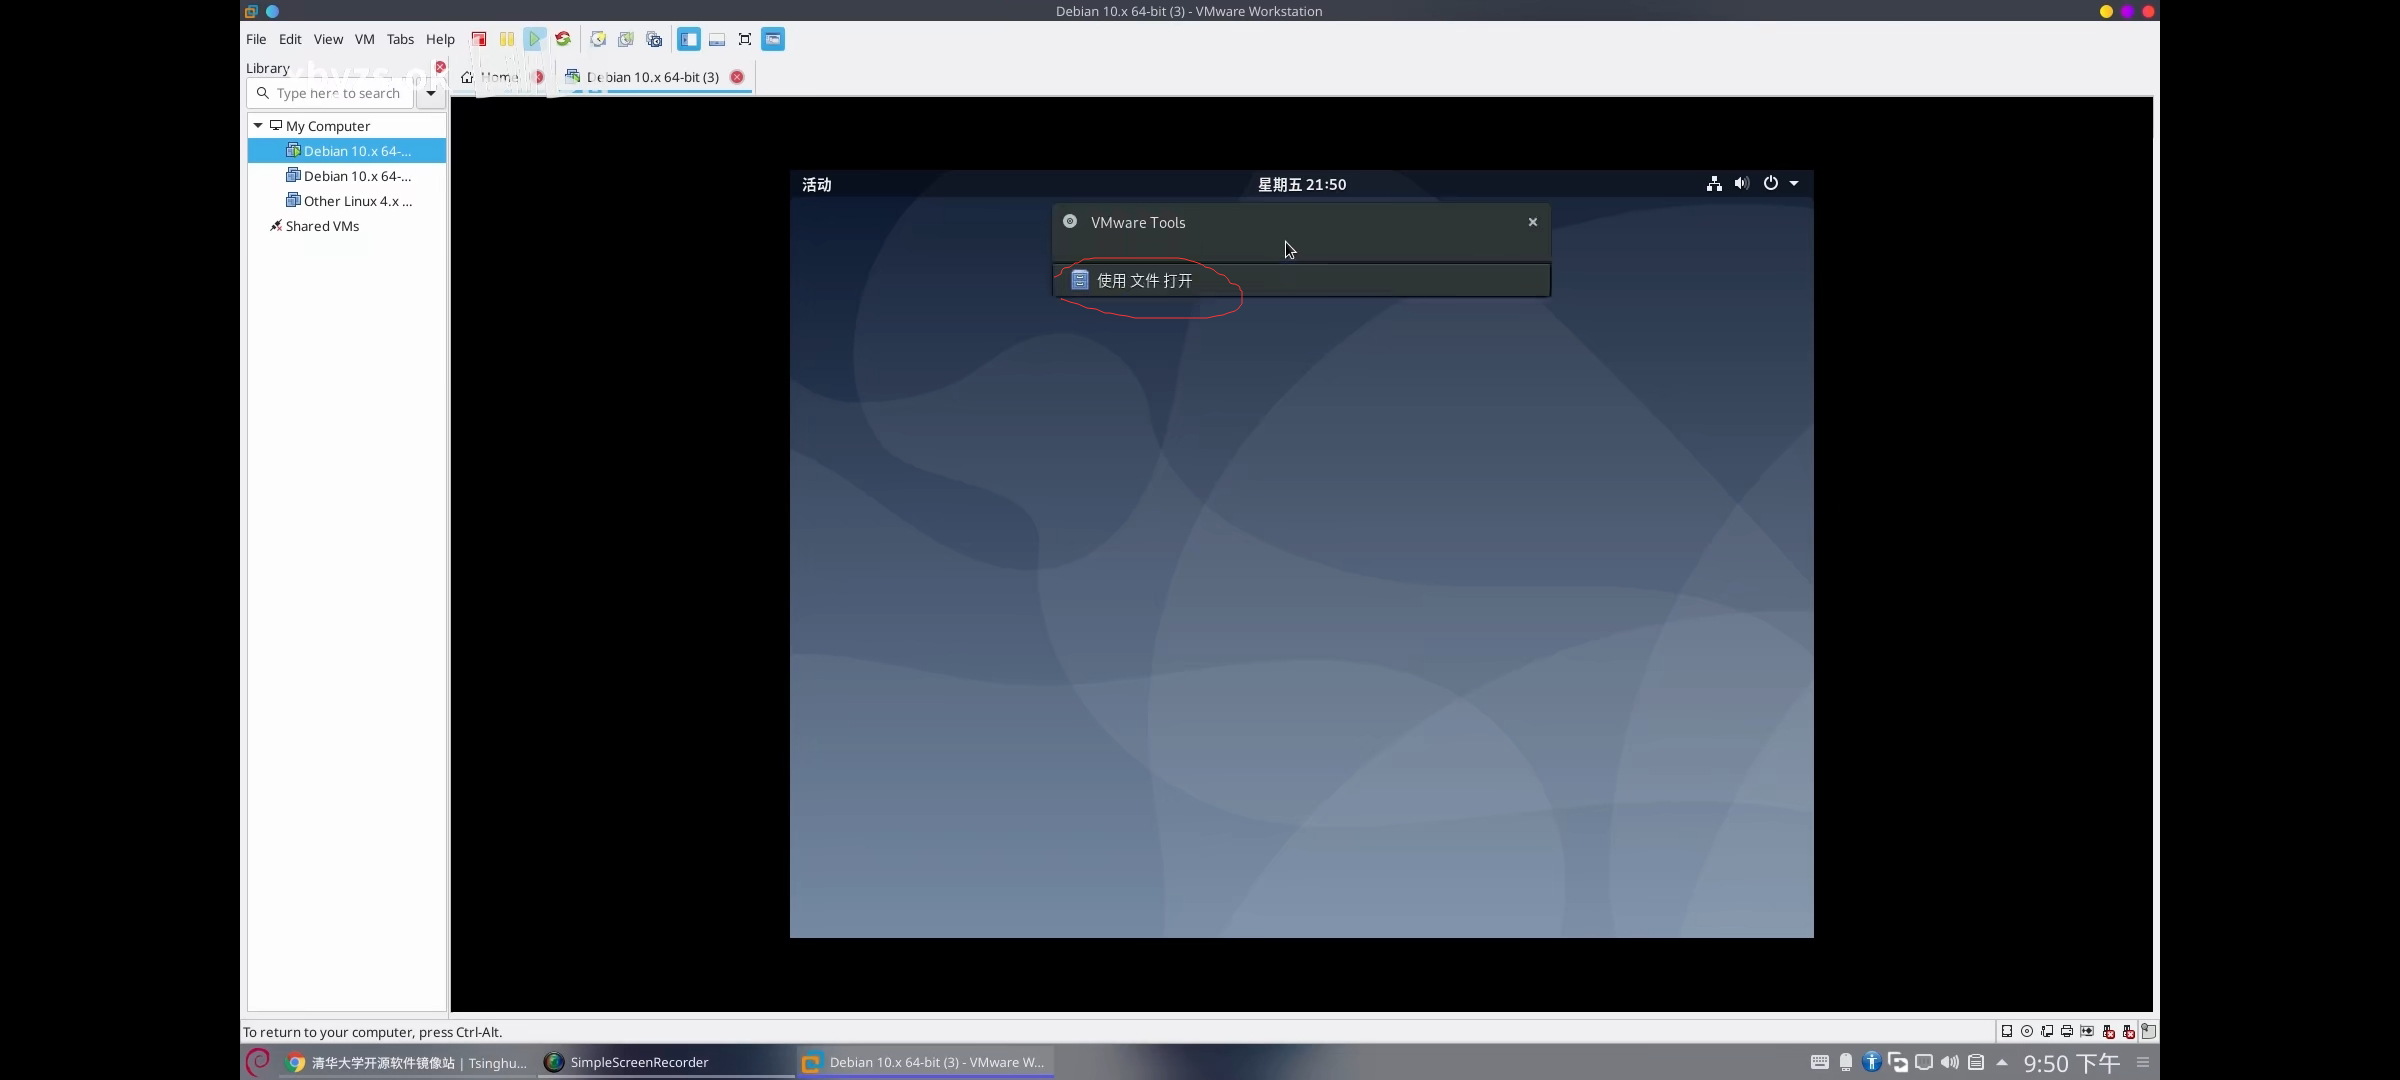Open the snapshot manager toolbar icon
This screenshot has height=1080, width=2400.
(654, 39)
